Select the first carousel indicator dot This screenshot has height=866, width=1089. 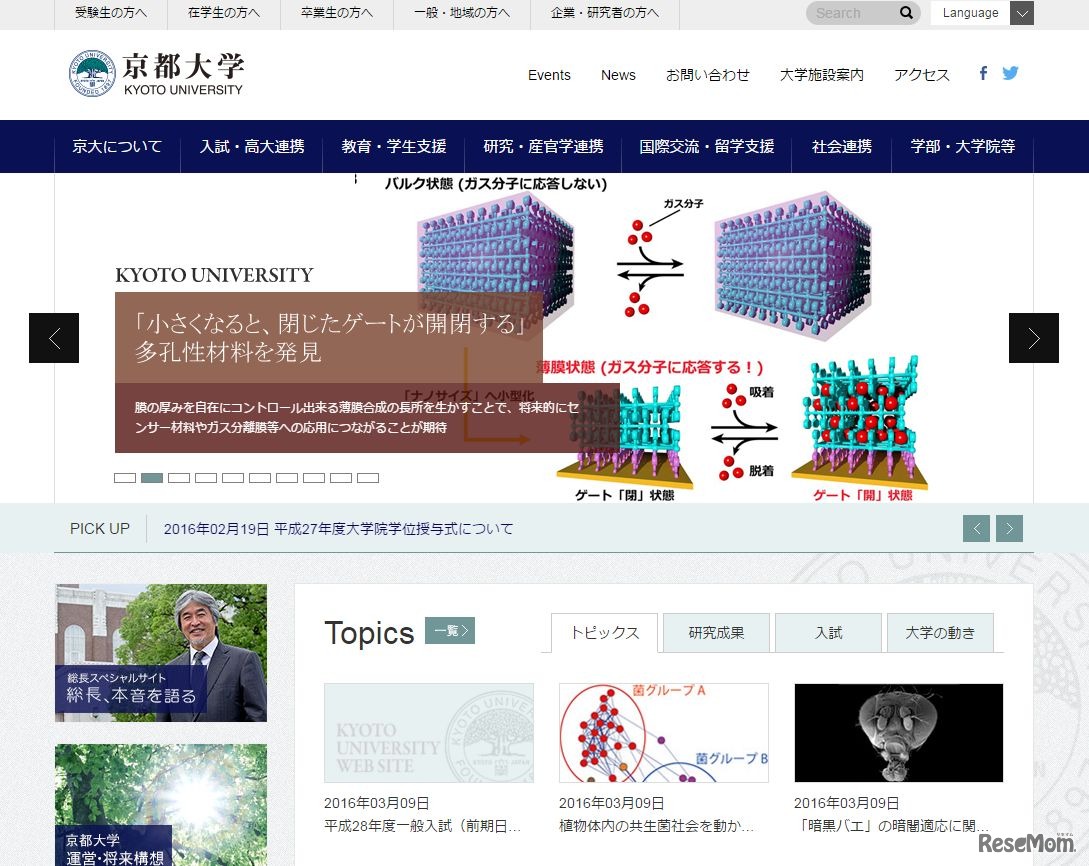coord(124,477)
